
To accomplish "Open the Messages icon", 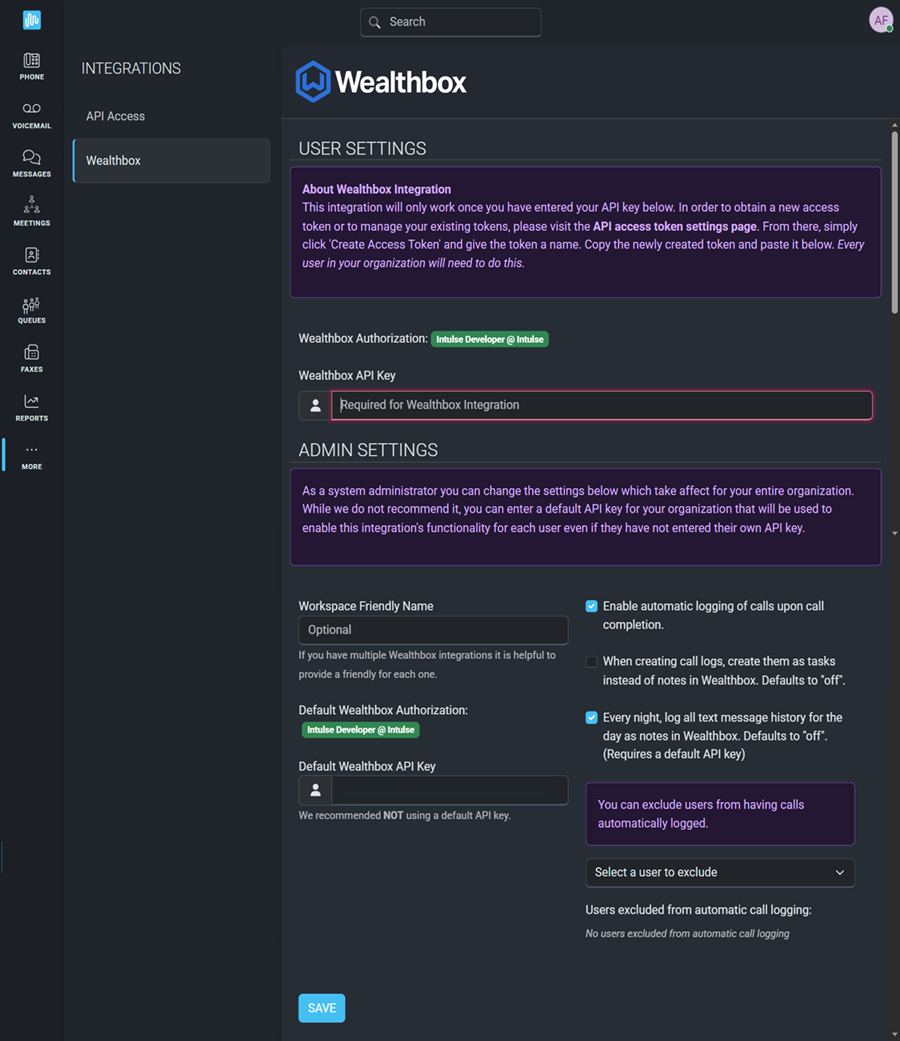I will tap(32, 163).
